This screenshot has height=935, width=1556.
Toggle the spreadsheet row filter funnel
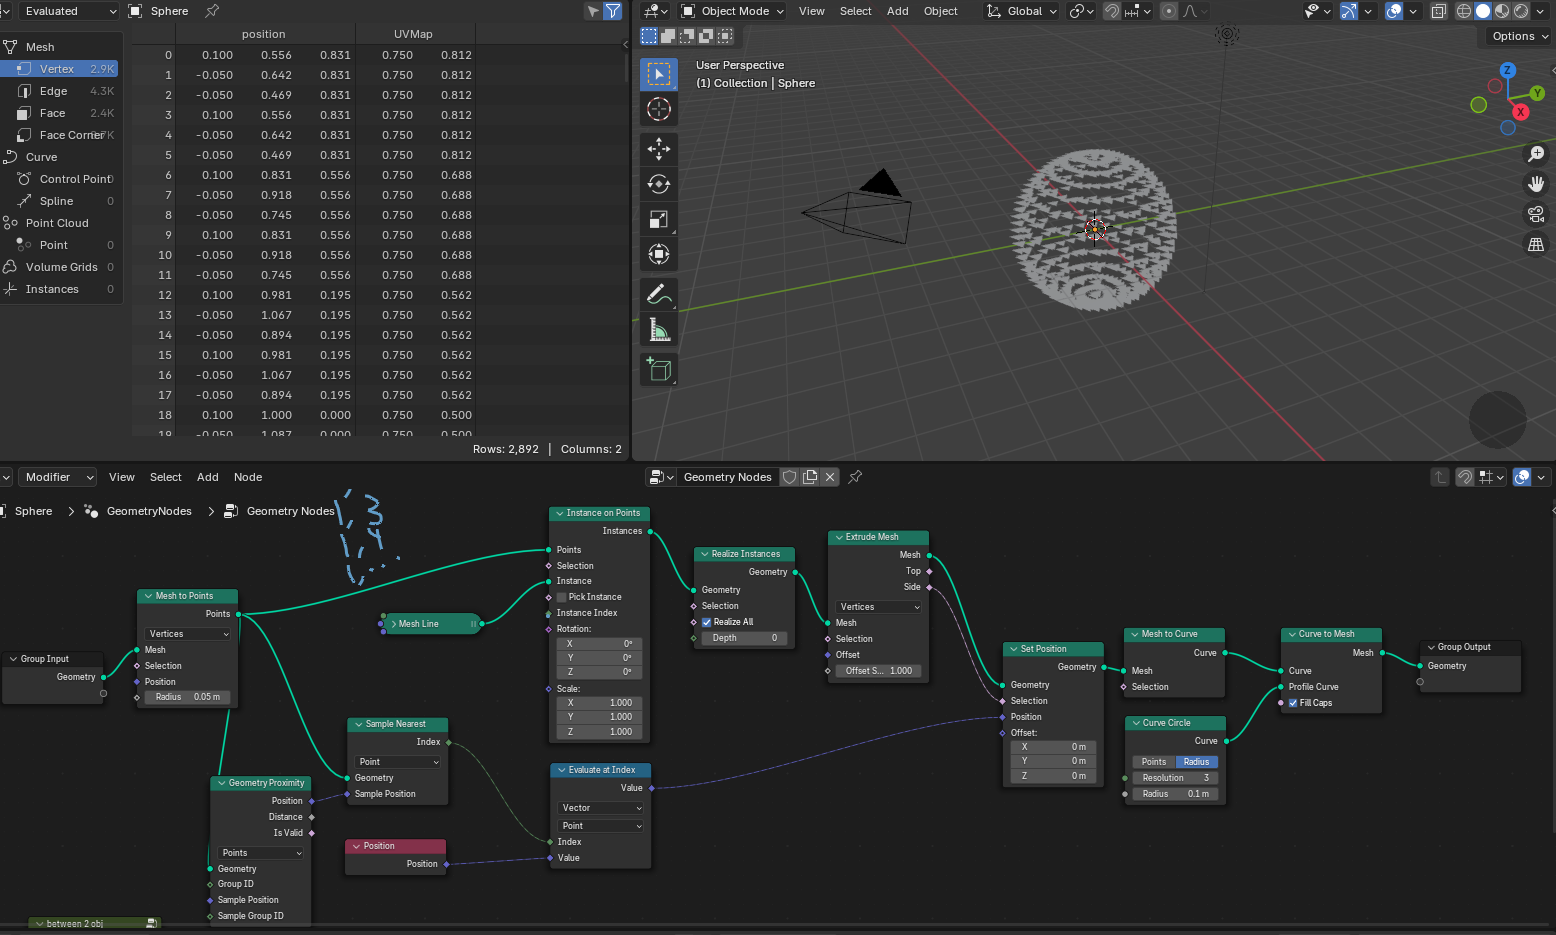613,11
